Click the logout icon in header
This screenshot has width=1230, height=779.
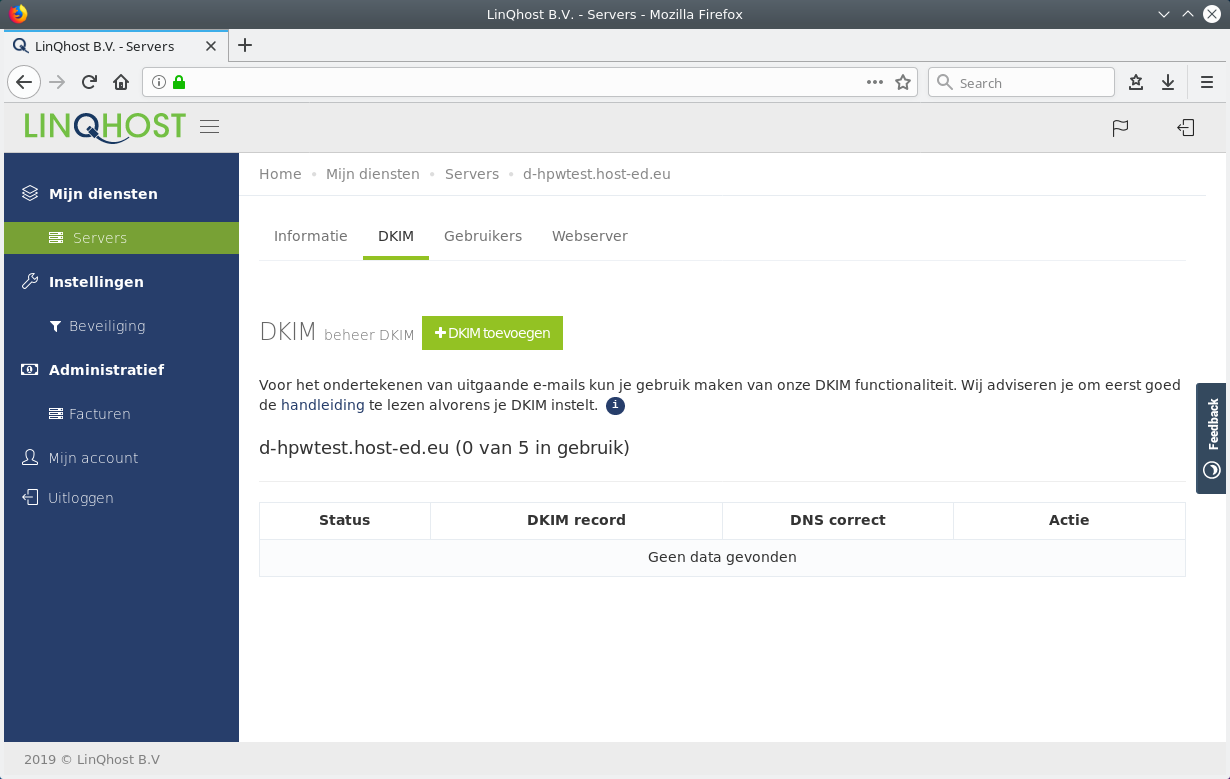pyautogui.click(x=1186, y=128)
